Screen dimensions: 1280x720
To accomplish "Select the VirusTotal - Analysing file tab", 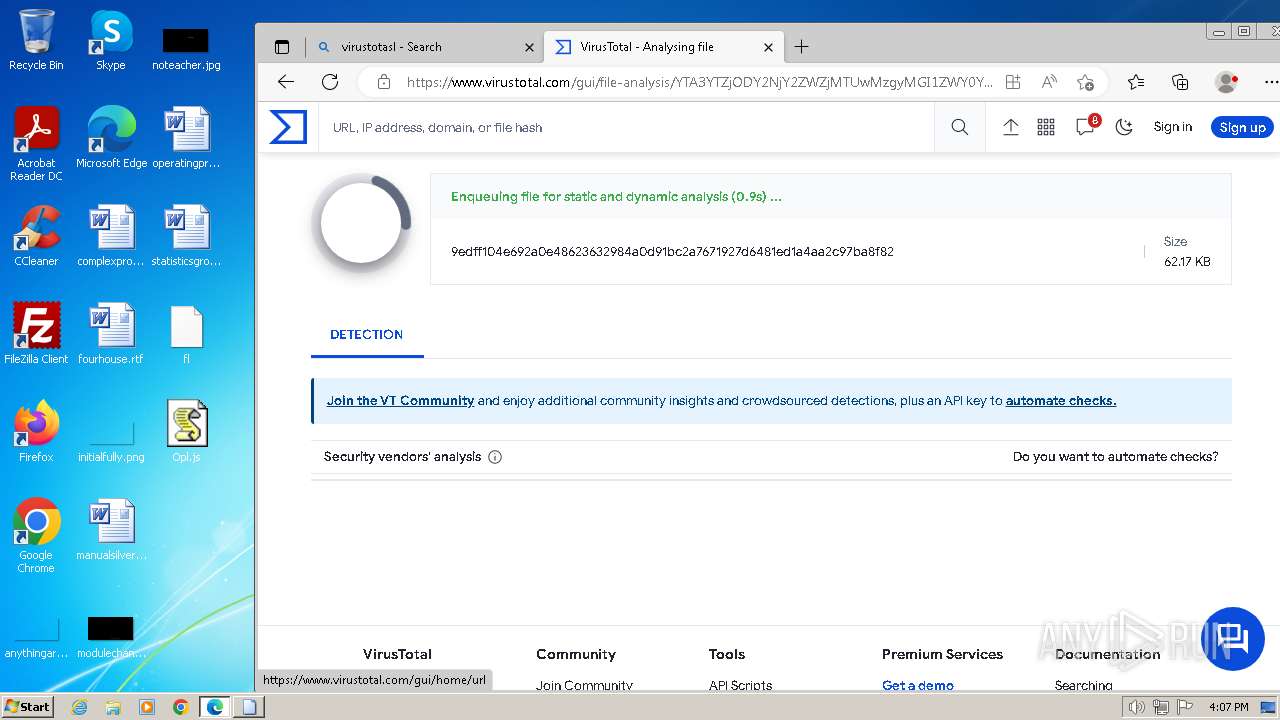I will (x=664, y=47).
